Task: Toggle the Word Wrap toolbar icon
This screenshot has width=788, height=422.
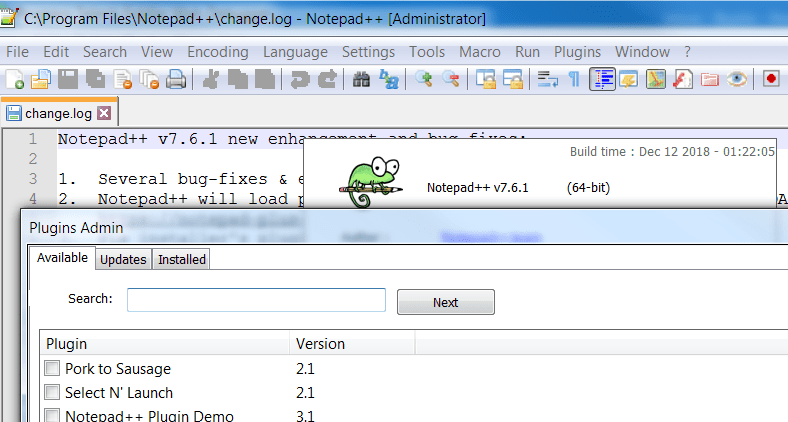Action: (547, 79)
